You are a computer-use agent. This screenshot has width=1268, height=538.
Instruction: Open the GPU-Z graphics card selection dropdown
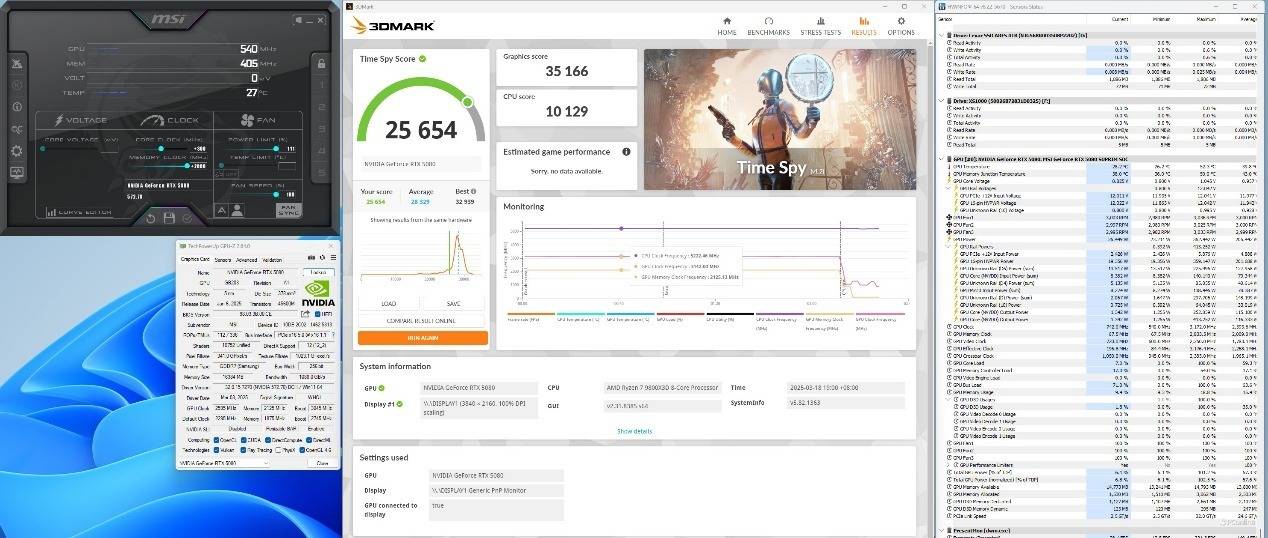[x=223, y=463]
